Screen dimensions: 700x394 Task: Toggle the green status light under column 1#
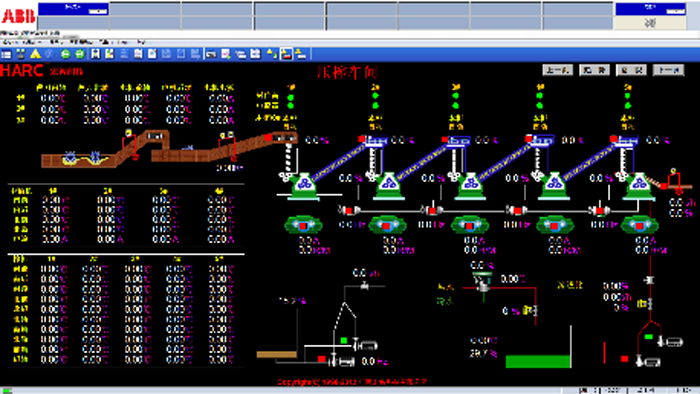click(291, 97)
